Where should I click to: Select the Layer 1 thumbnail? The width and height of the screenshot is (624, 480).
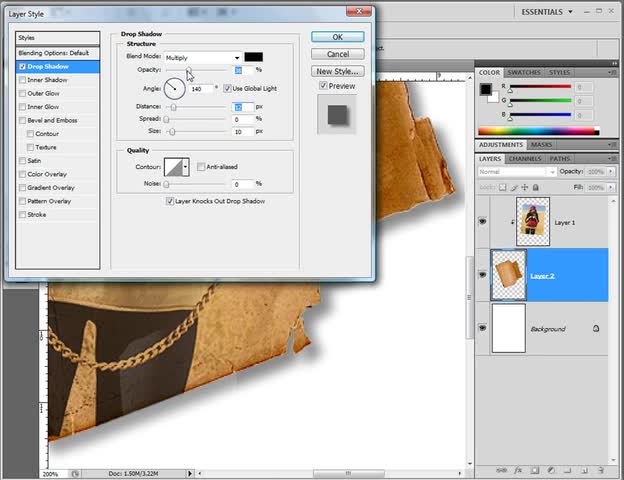pyautogui.click(x=532, y=222)
